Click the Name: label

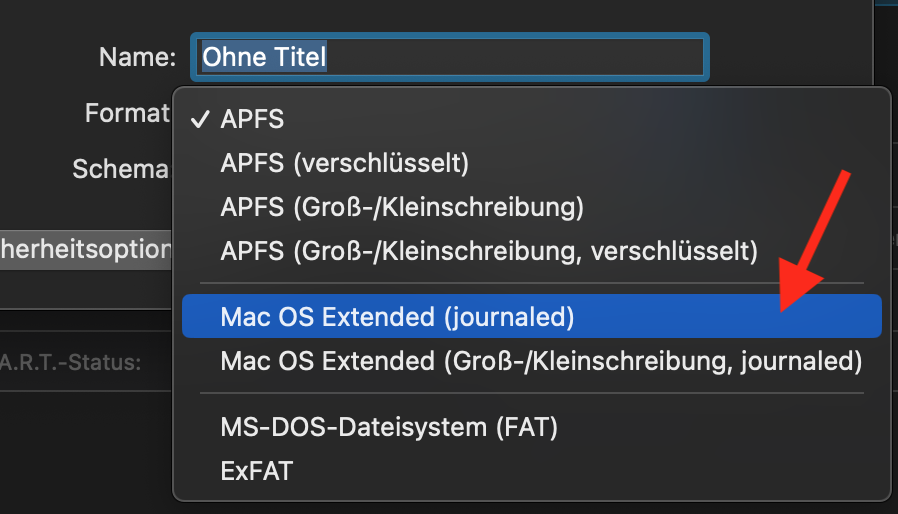[138, 57]
